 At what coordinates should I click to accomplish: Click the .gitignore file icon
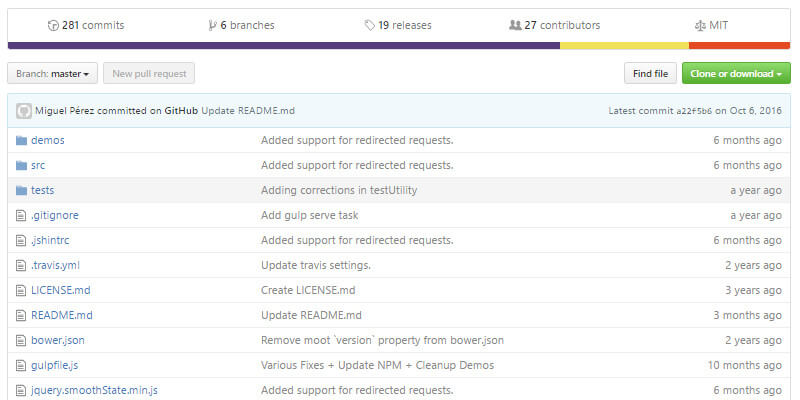[x=21, y=215]
